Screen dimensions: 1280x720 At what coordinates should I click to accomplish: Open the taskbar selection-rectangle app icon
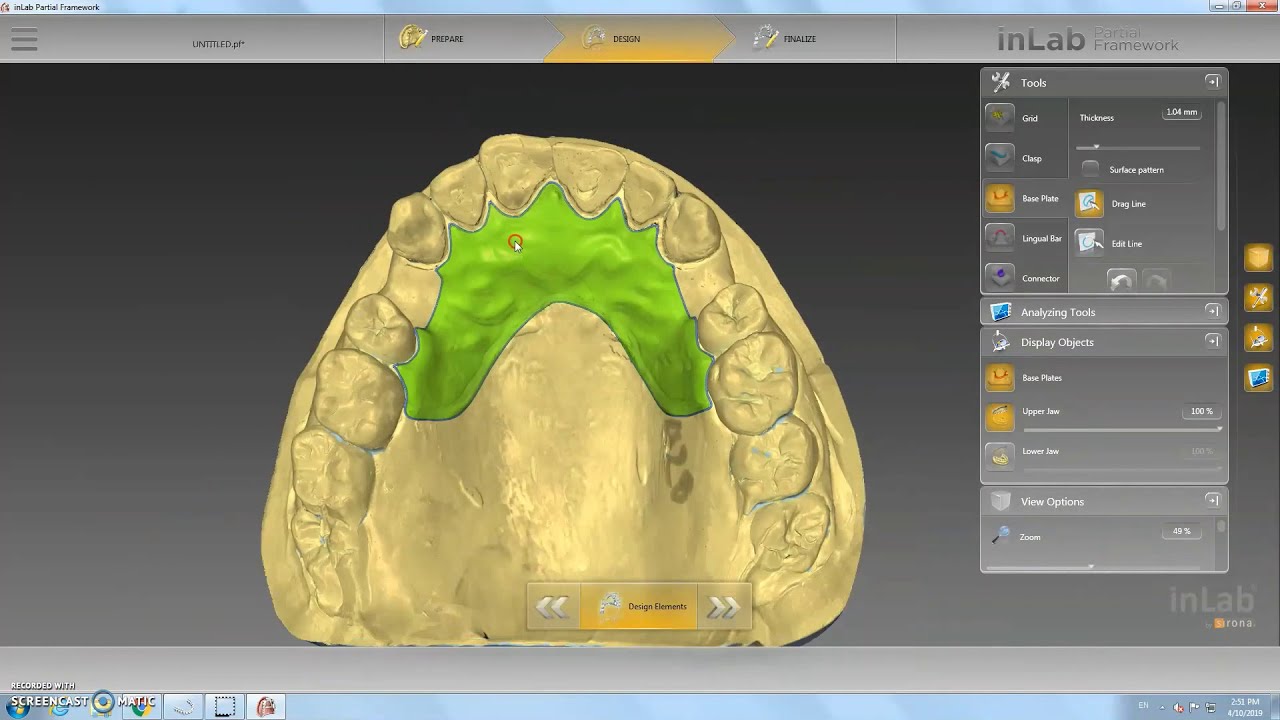(x=225, y=706)
